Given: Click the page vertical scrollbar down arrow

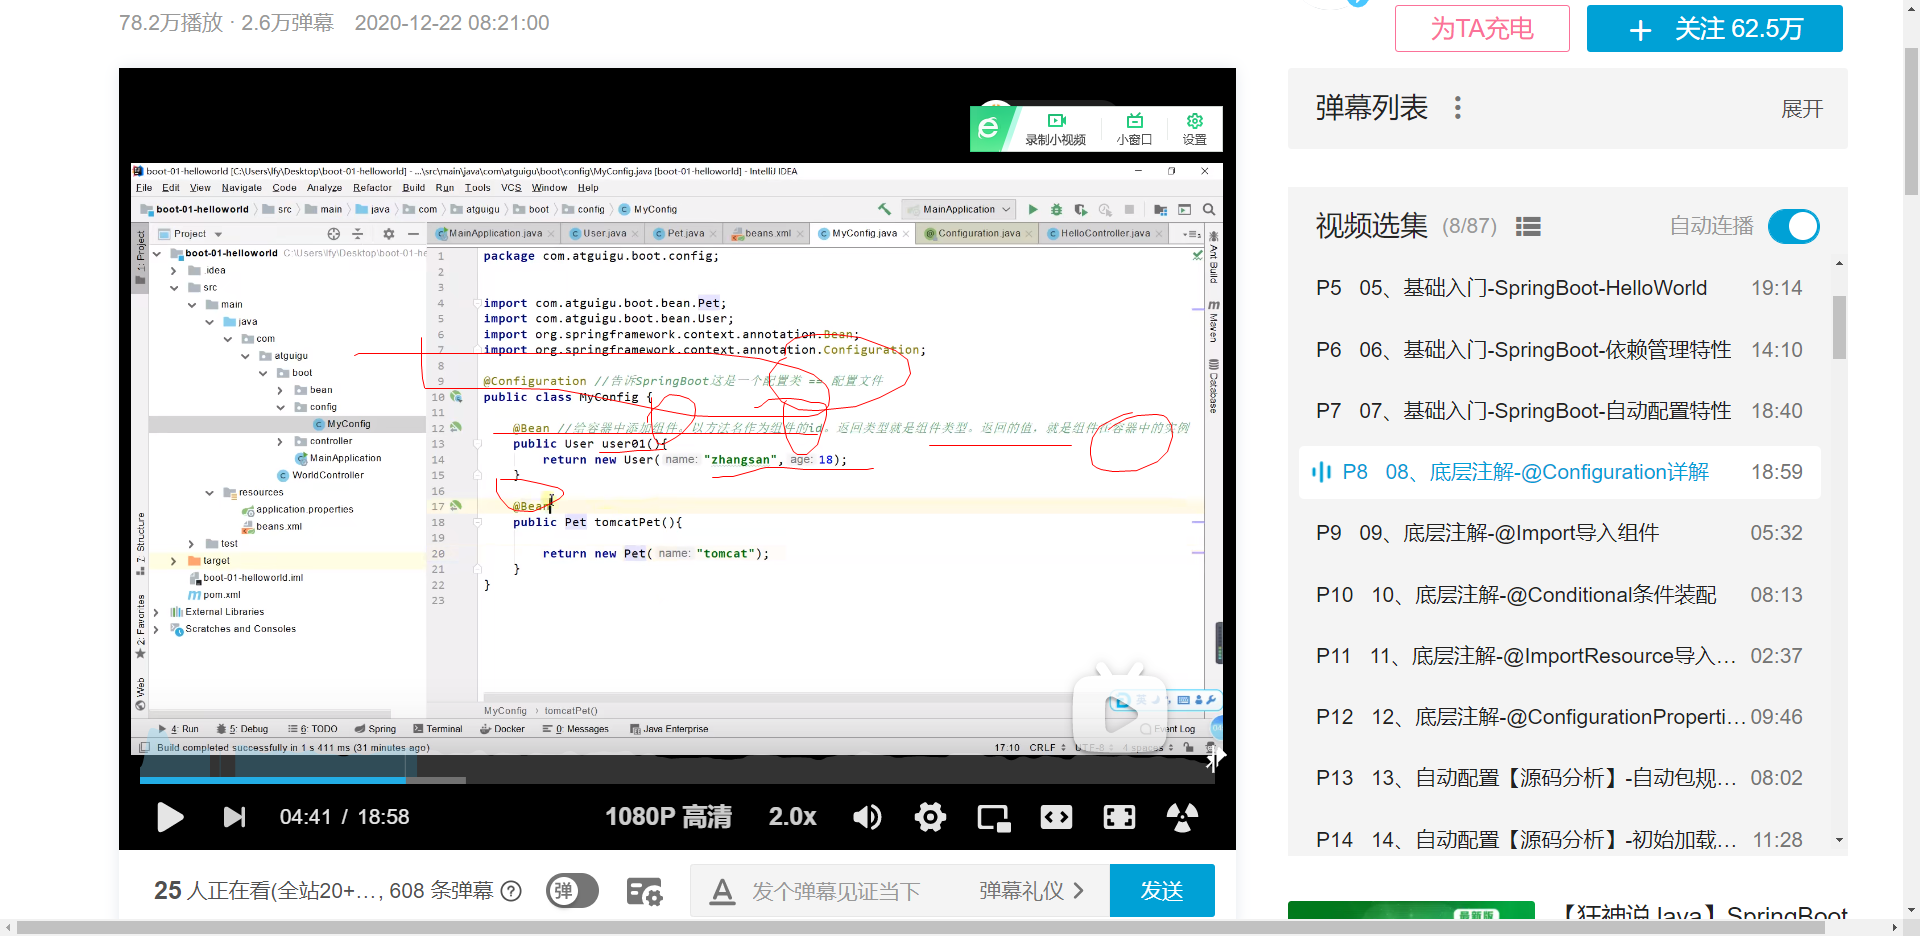Looking at the screenshot, I should (x=1911, y=910).
